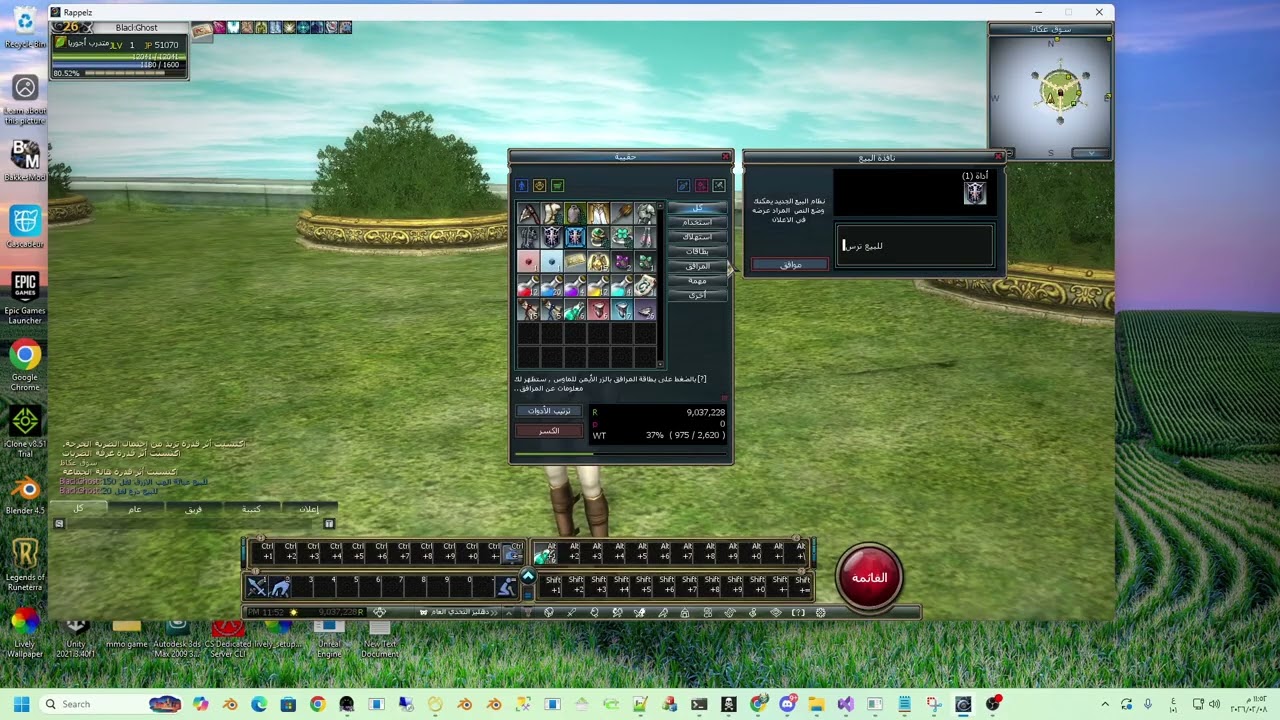Select the purple potion stacked at 4

tap(574, 287)
